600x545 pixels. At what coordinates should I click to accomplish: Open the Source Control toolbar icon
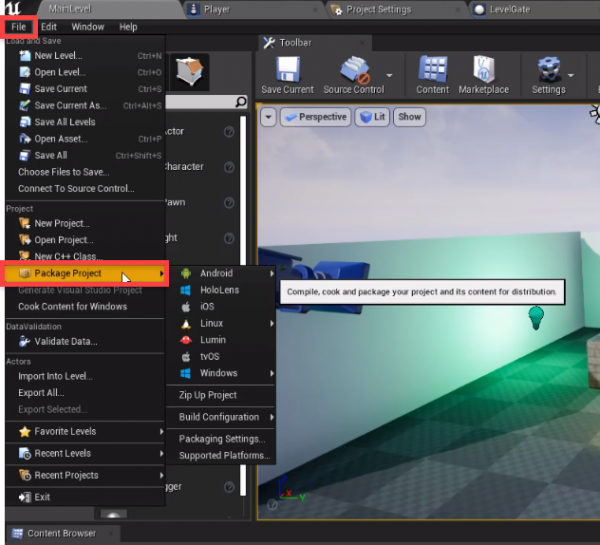355,70
